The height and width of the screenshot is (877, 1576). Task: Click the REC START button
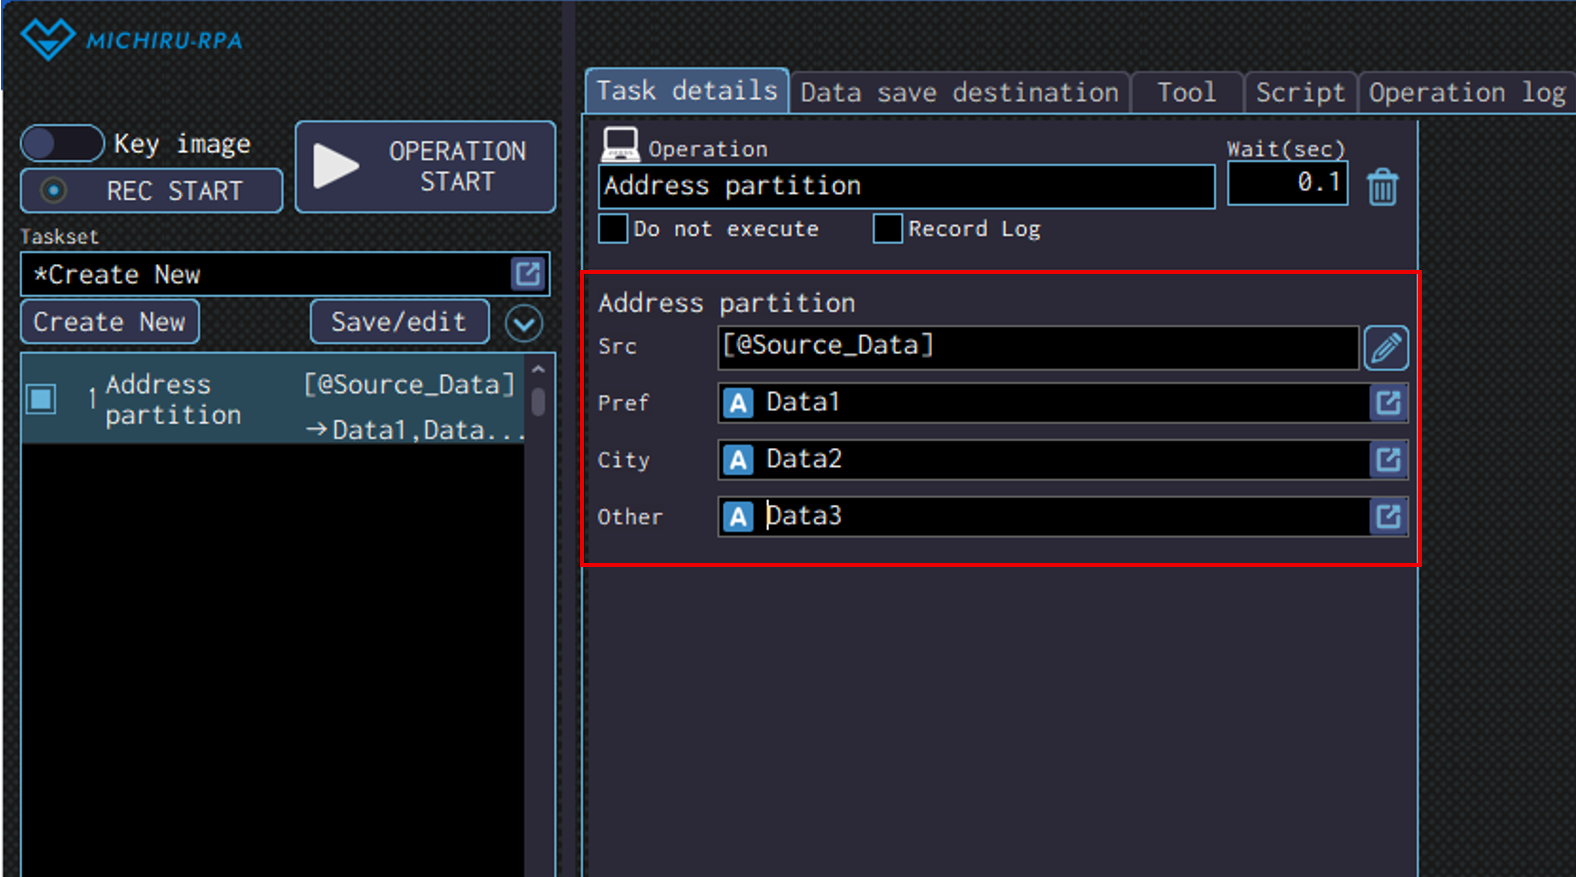152,191
